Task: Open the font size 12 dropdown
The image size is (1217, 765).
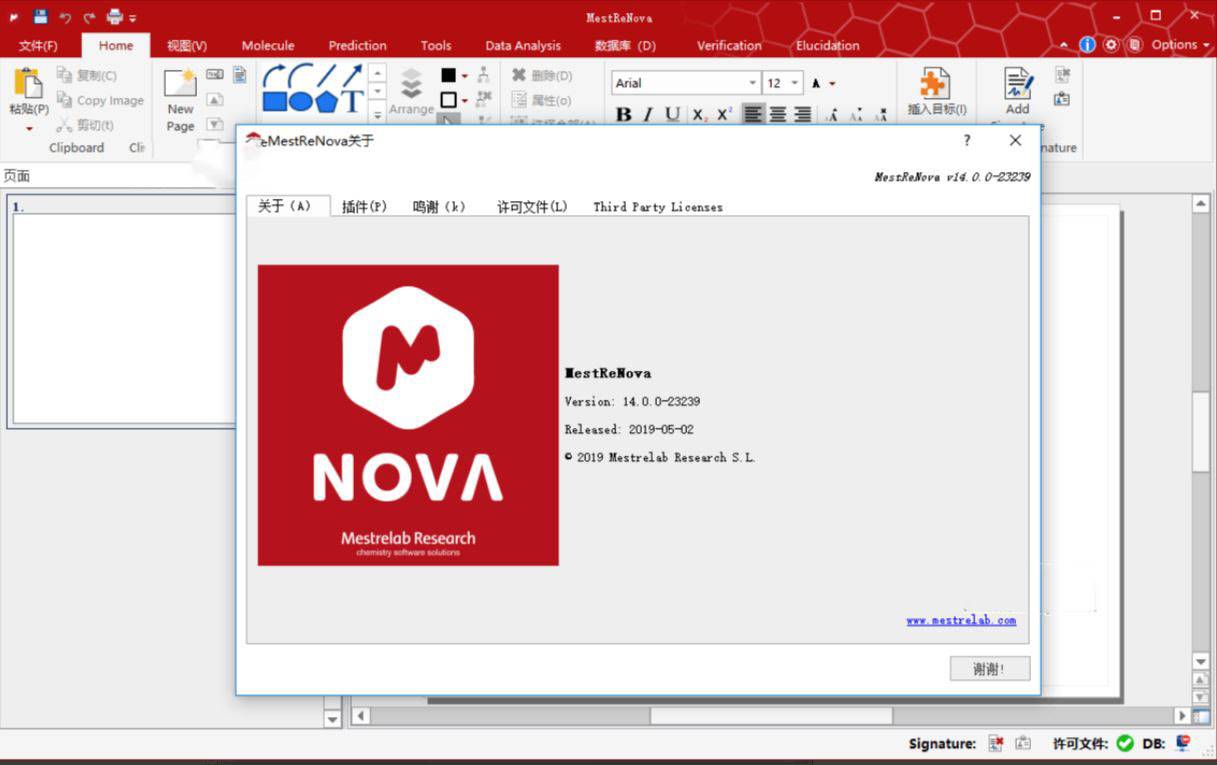Action: pos(795,83)
